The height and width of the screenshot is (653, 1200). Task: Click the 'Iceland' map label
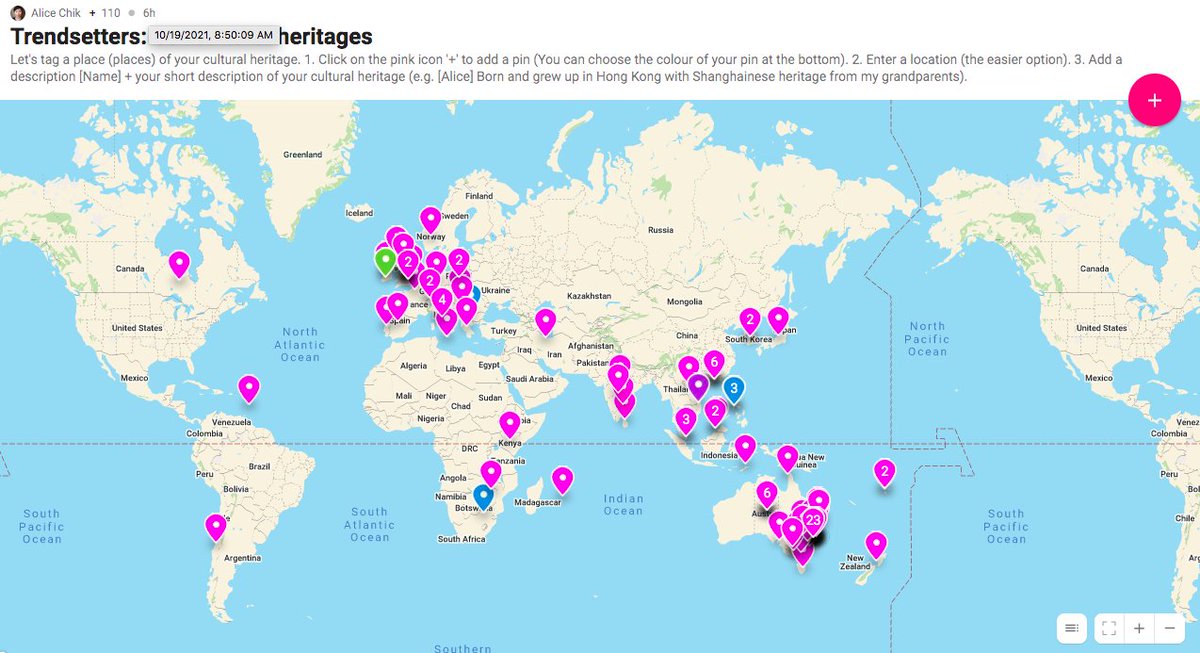pyautogui.click(x=359, y=213)
